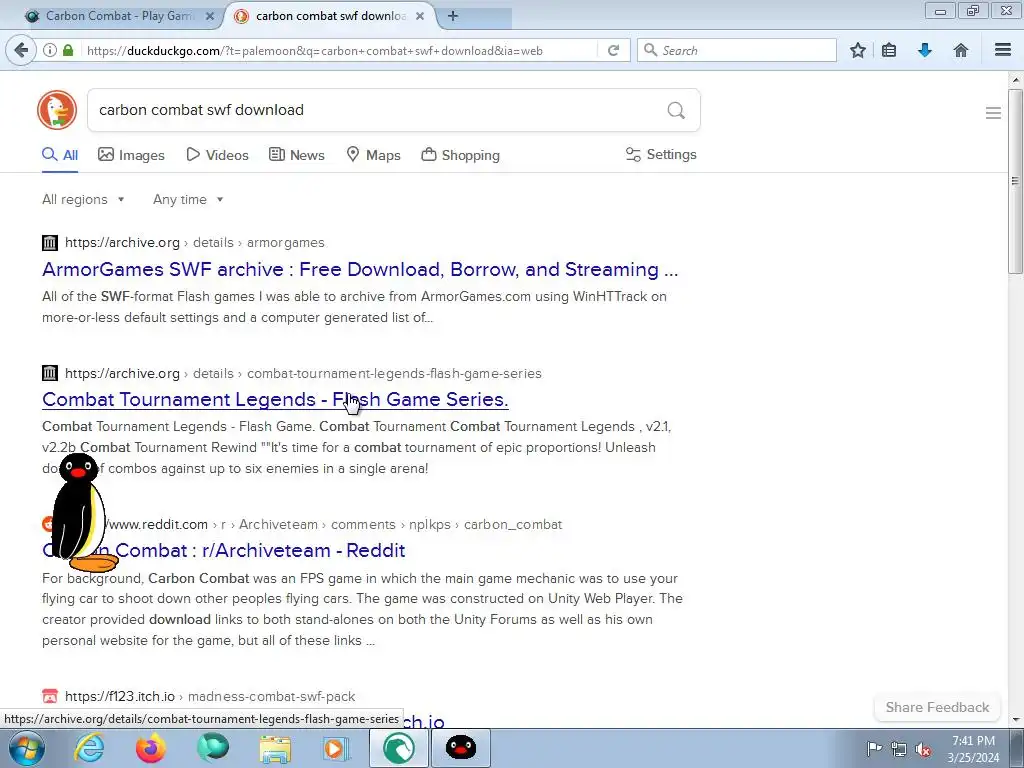The height and width of the screenshot is (768, 1024).
Task: Select the All results tab
Action: coord(60,155)
